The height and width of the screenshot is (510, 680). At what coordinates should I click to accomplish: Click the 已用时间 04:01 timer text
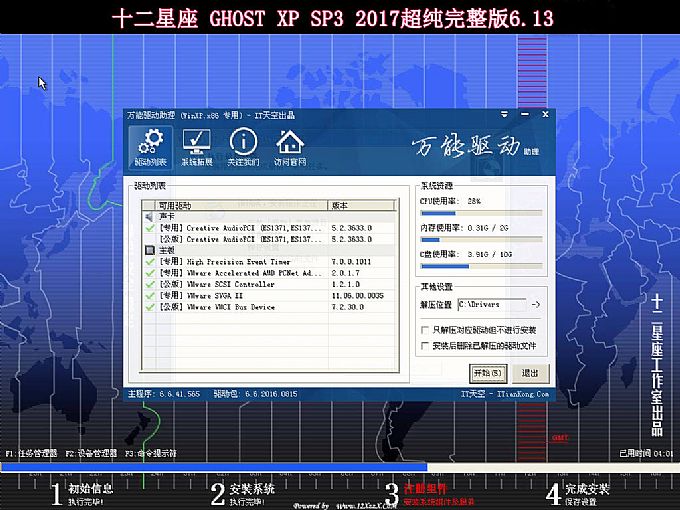pos(646,453)
